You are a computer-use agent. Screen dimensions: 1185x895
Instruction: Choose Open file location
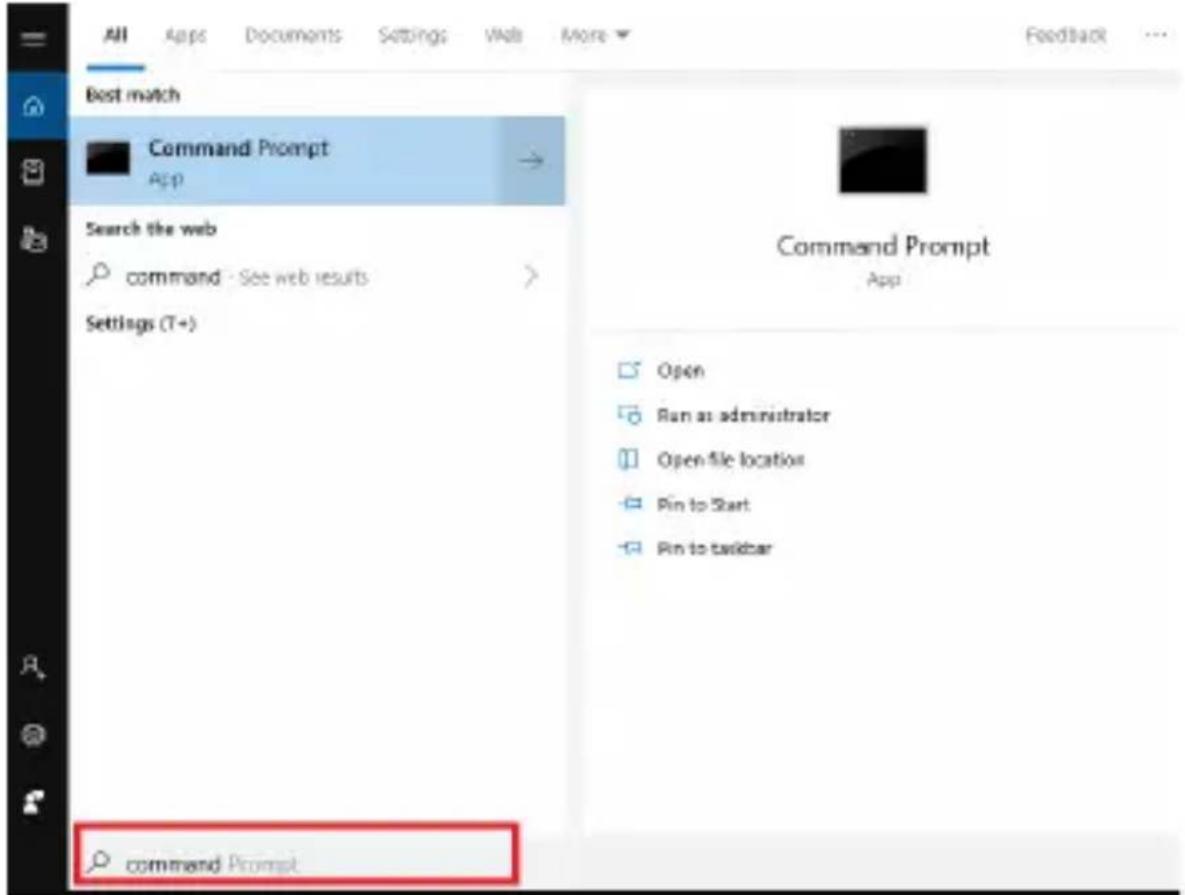point(731,460)
